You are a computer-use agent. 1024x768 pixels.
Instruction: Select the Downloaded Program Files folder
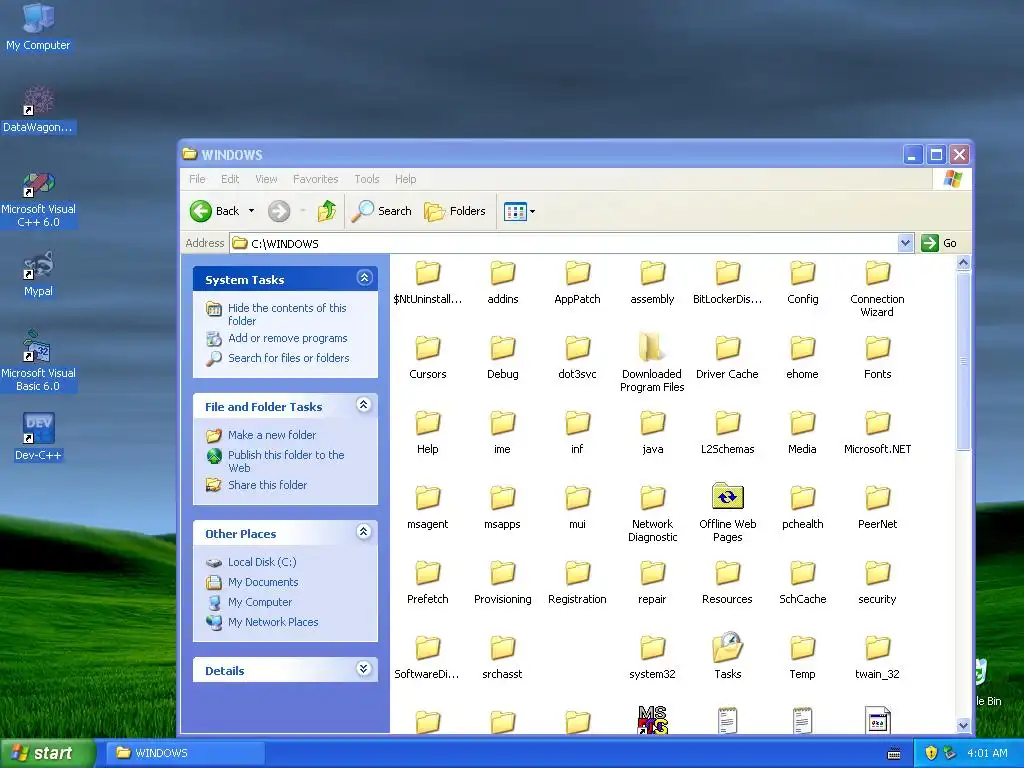coord(652,362)
